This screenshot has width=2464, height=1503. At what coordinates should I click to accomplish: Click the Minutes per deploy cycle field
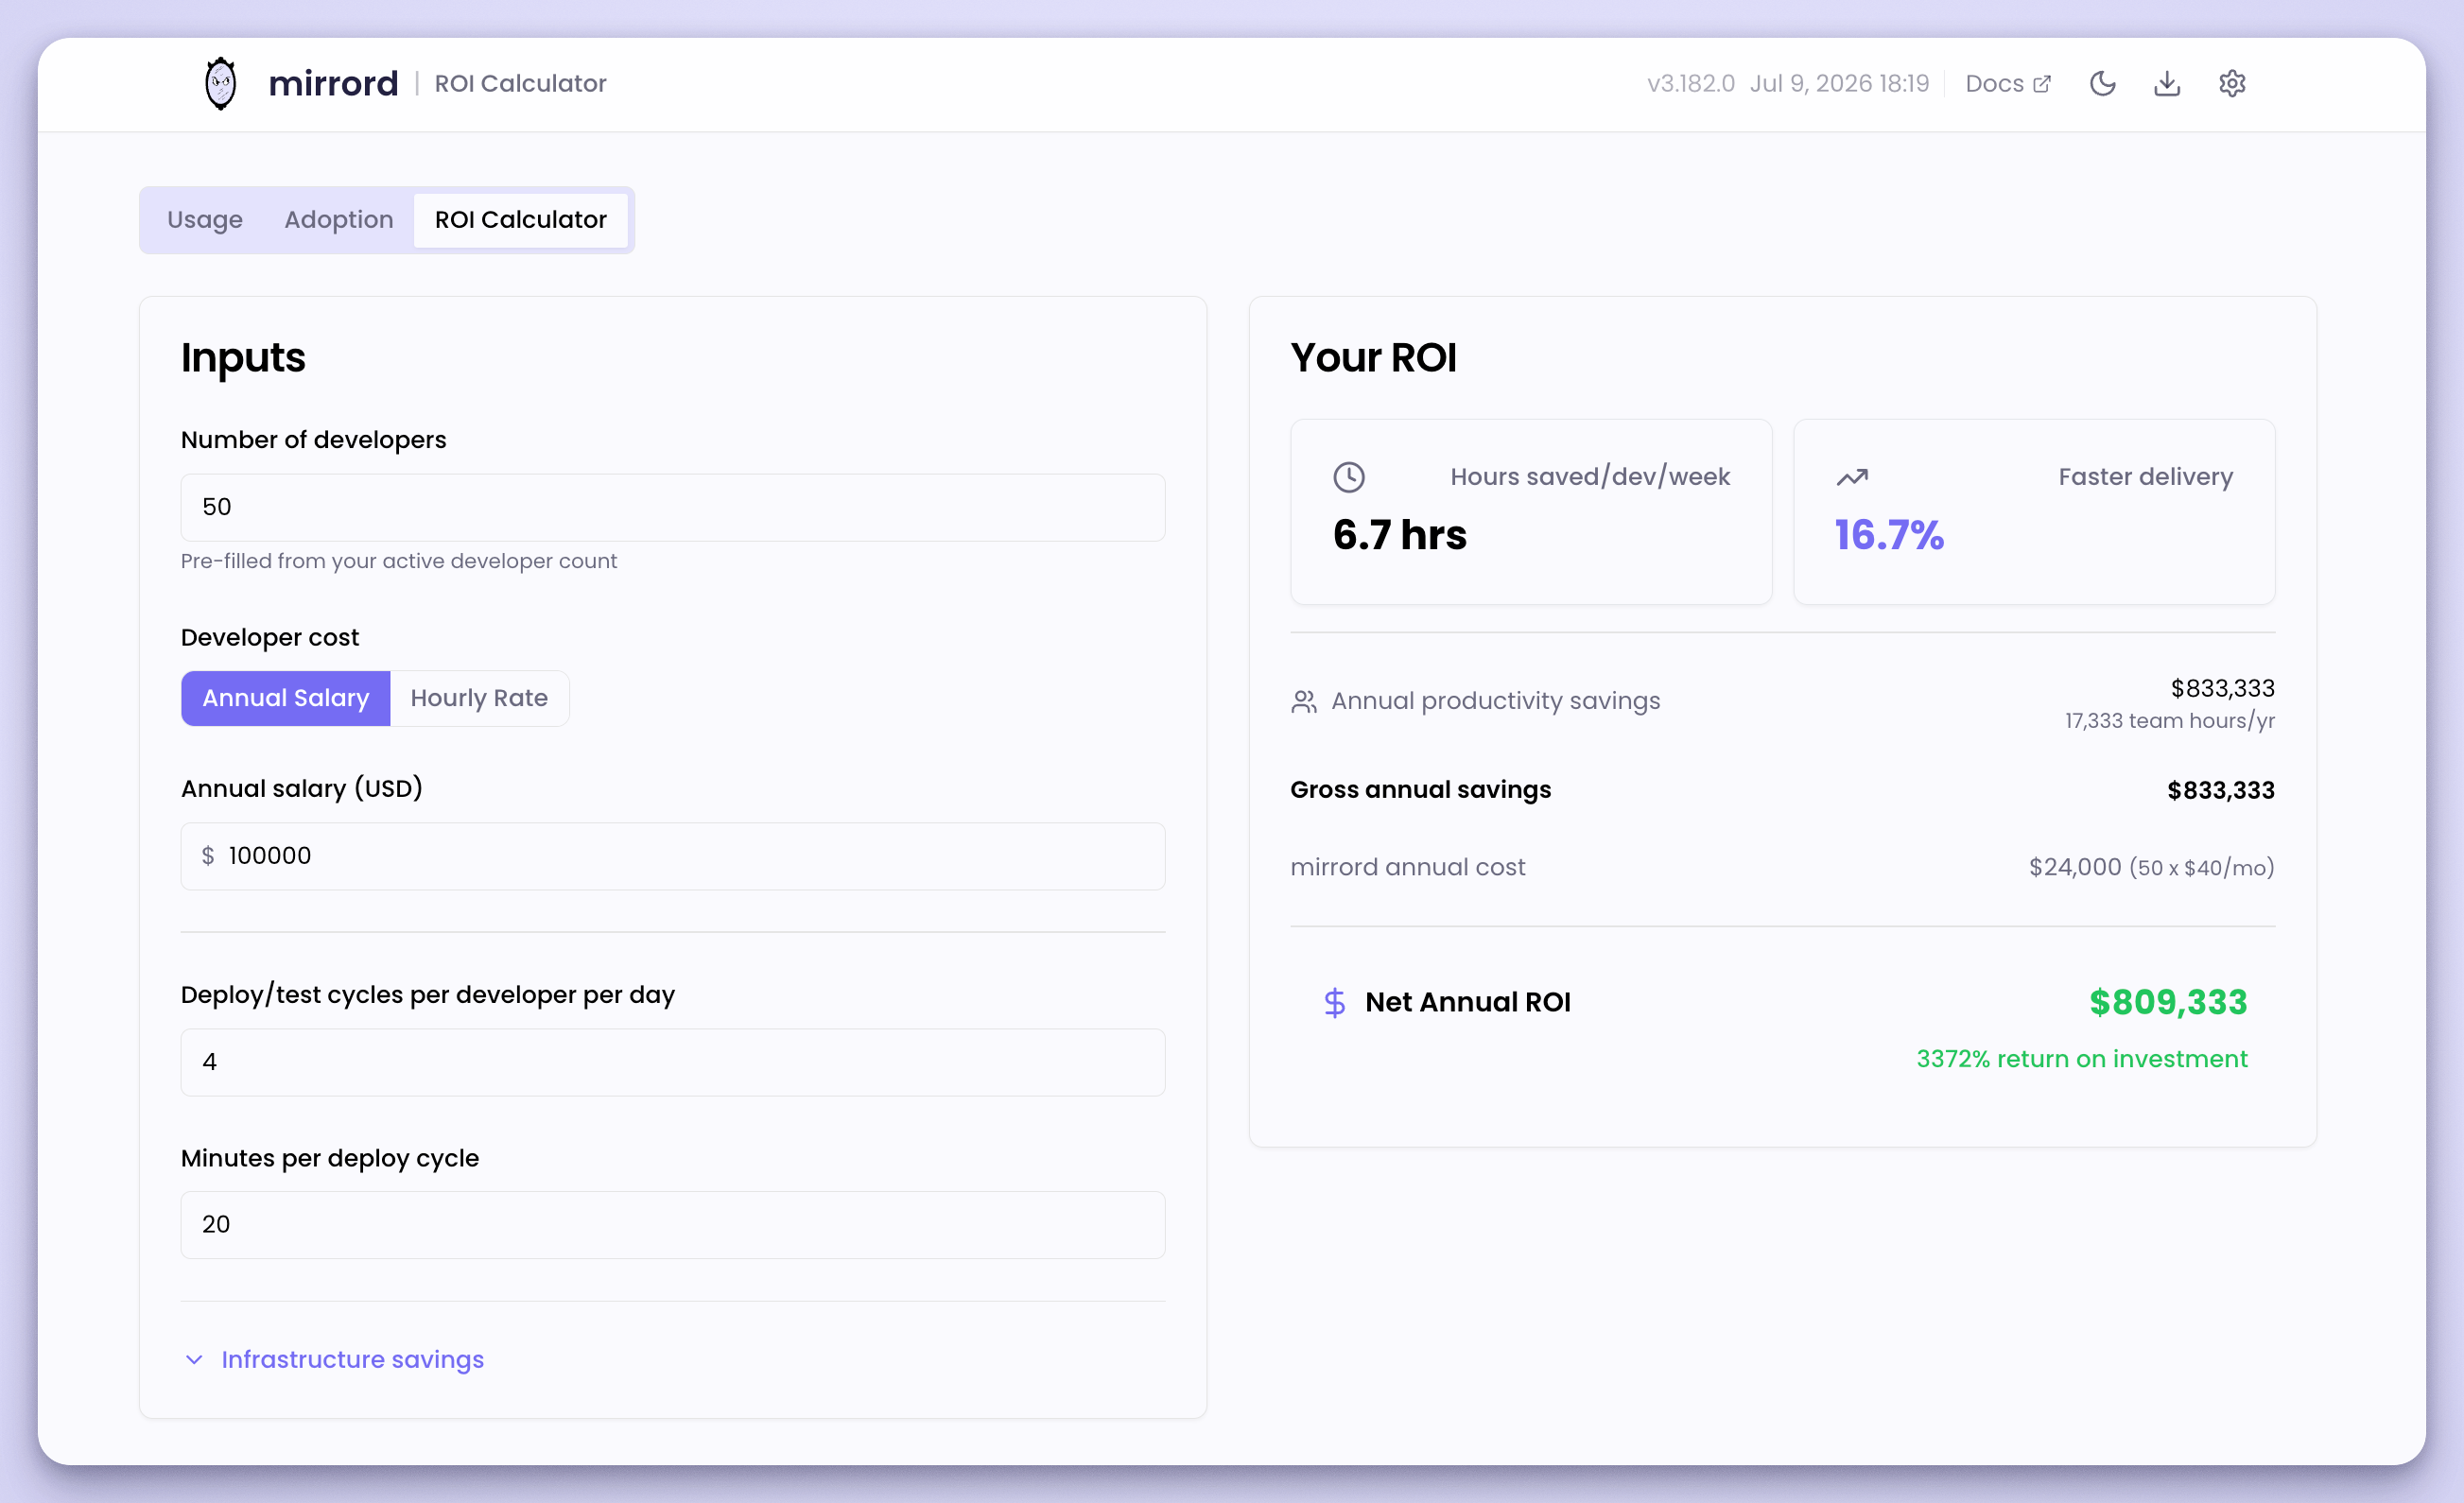click(673, 1225)
